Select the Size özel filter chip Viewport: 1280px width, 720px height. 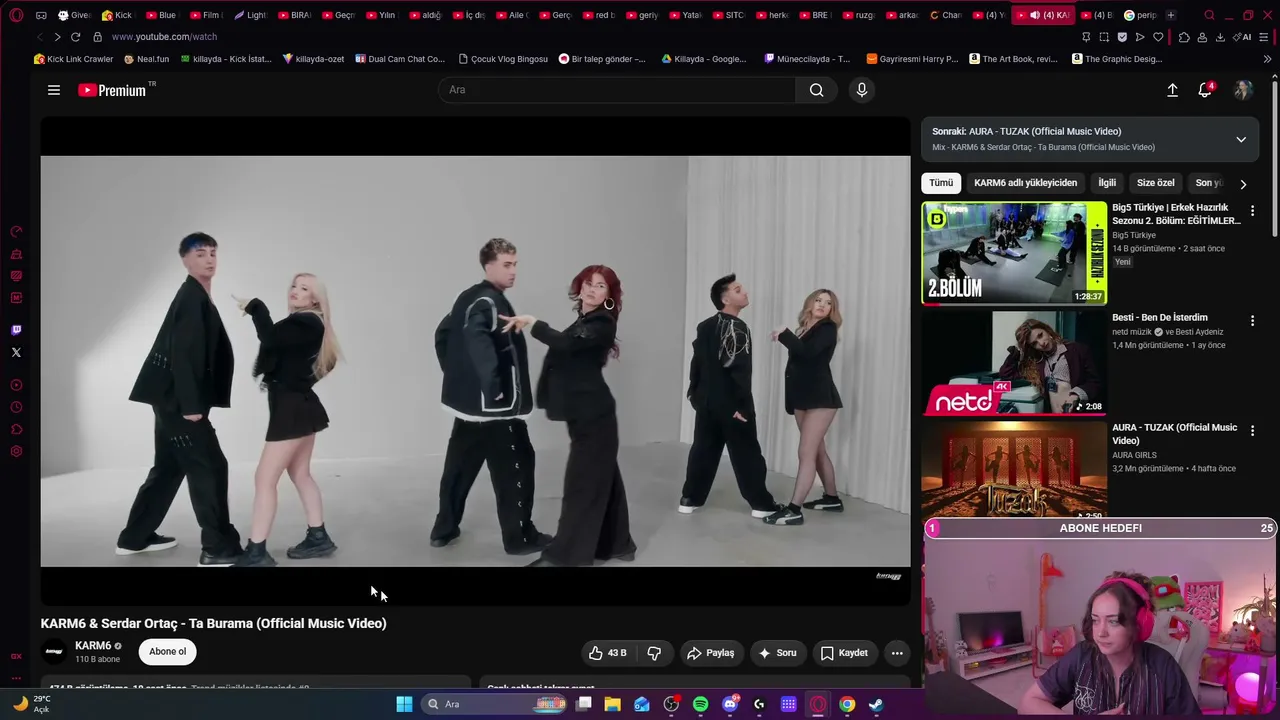[x=1155, y=183]
